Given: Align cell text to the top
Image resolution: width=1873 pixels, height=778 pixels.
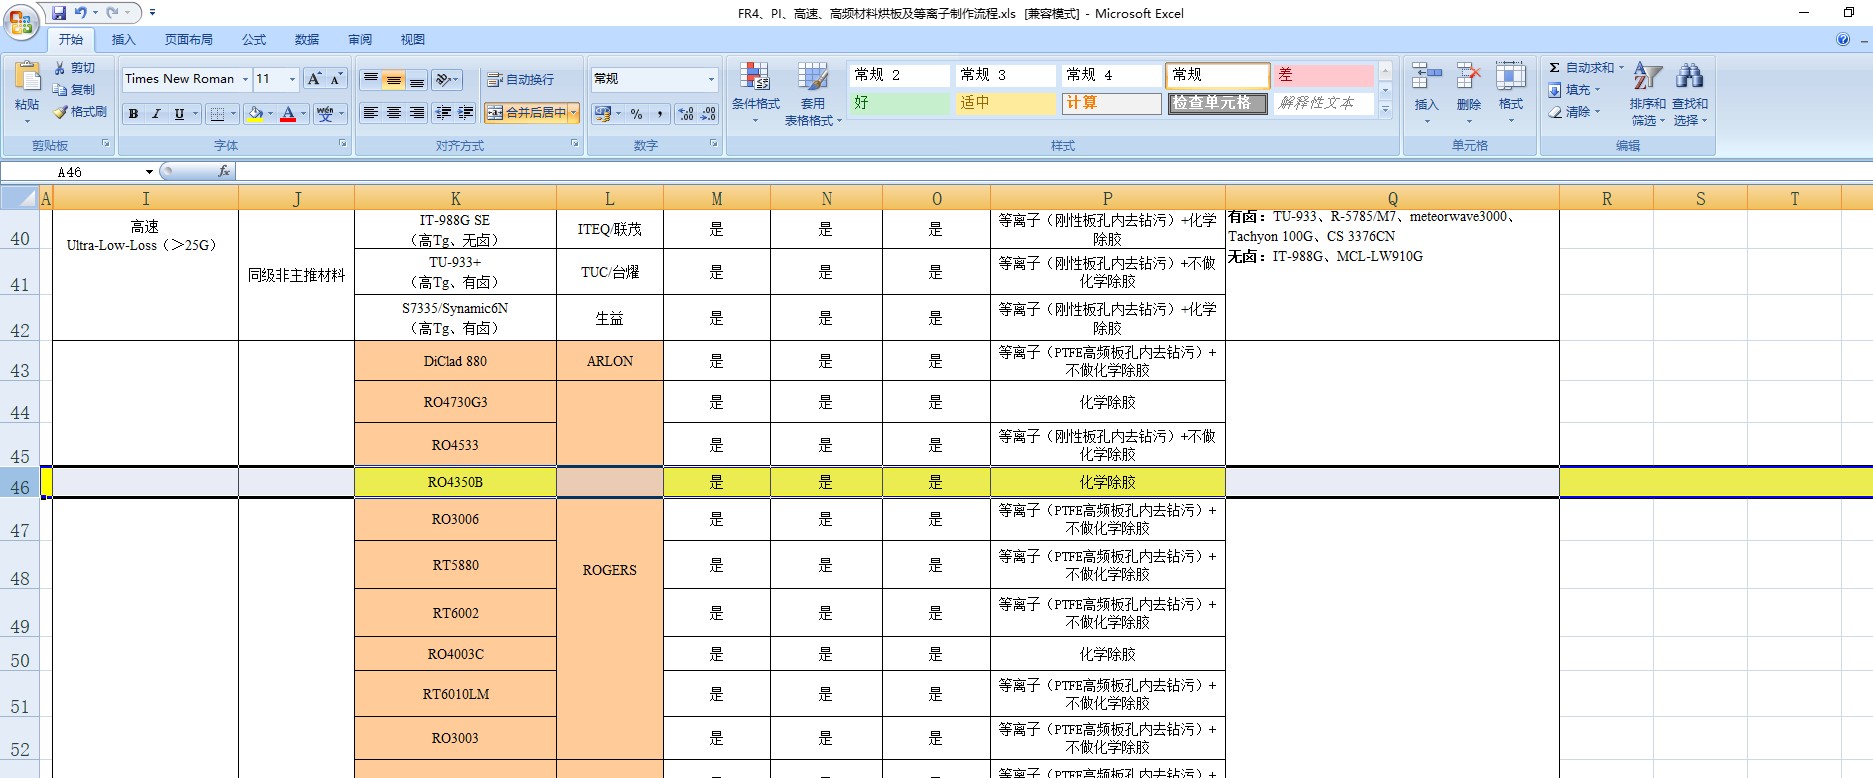Looking at the screenshot, I should pyautogui.click(x=371, y=79).
